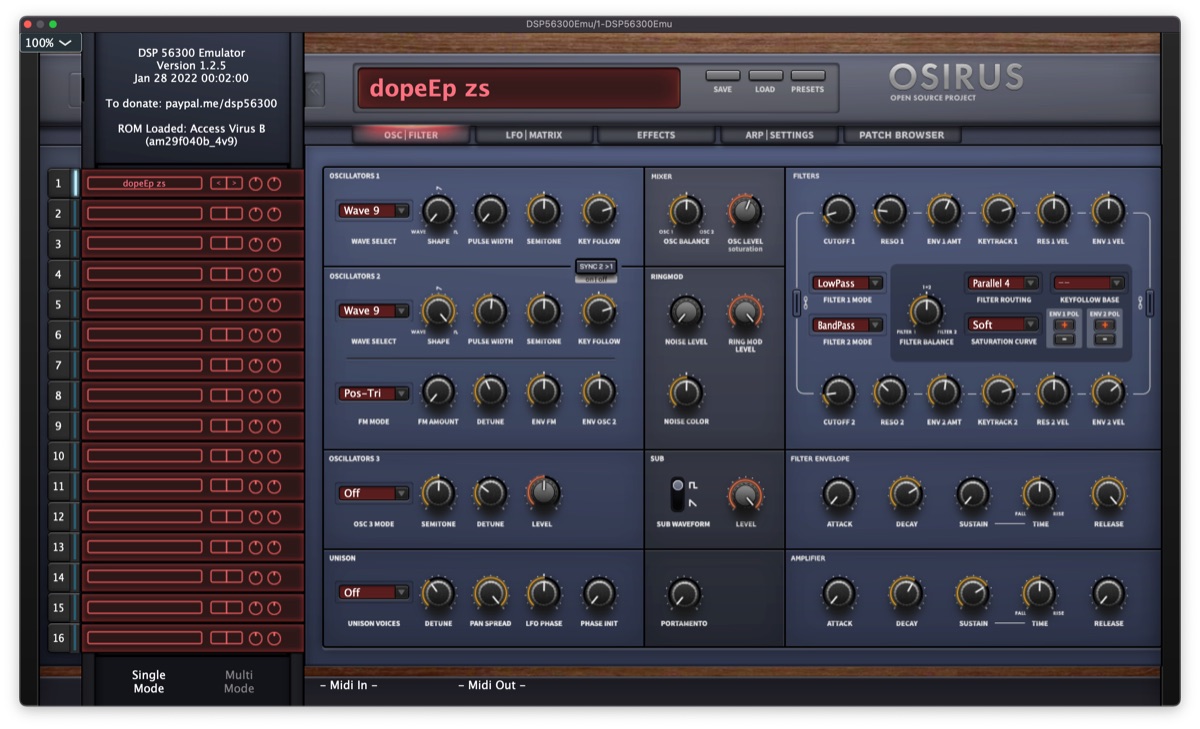Click the Env Osc 2 knob
Viewport: 1200px width, 729px height.
tap(598, 391)
